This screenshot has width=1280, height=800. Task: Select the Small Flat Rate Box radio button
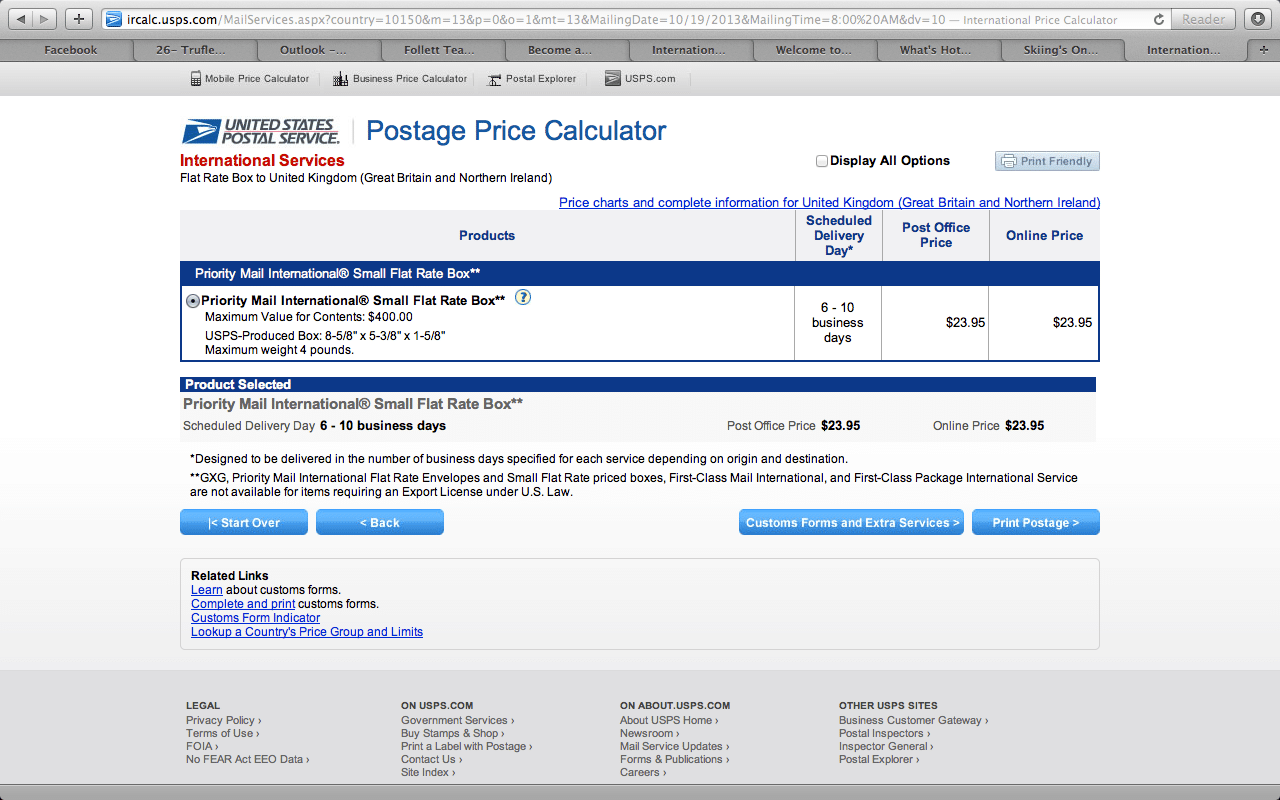(x=193, y=301)
